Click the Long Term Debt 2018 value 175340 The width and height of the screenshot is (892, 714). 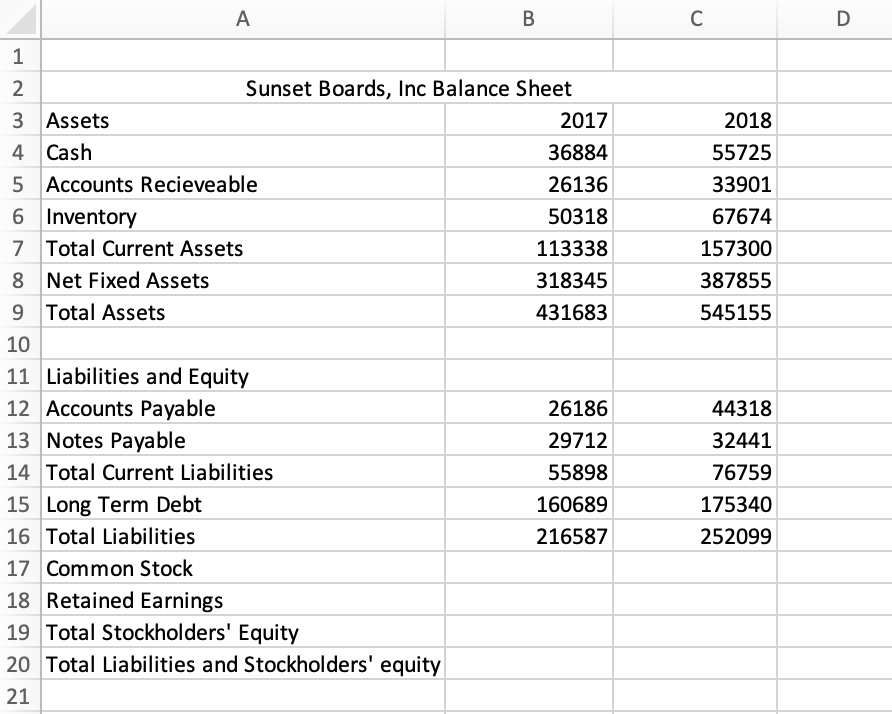point(695,504)
